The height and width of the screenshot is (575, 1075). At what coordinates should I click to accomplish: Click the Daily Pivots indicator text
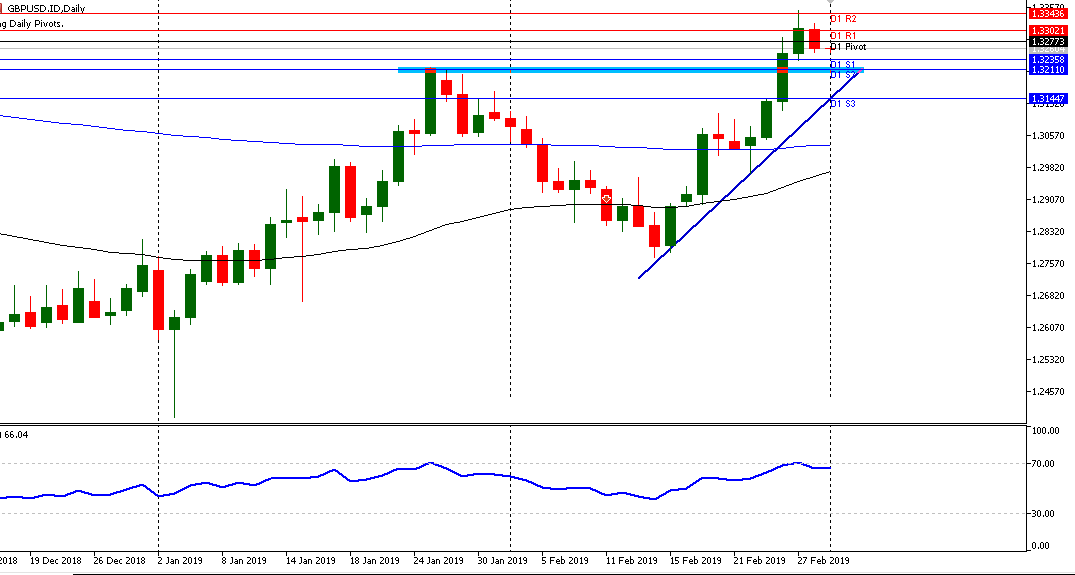(32, 24)
